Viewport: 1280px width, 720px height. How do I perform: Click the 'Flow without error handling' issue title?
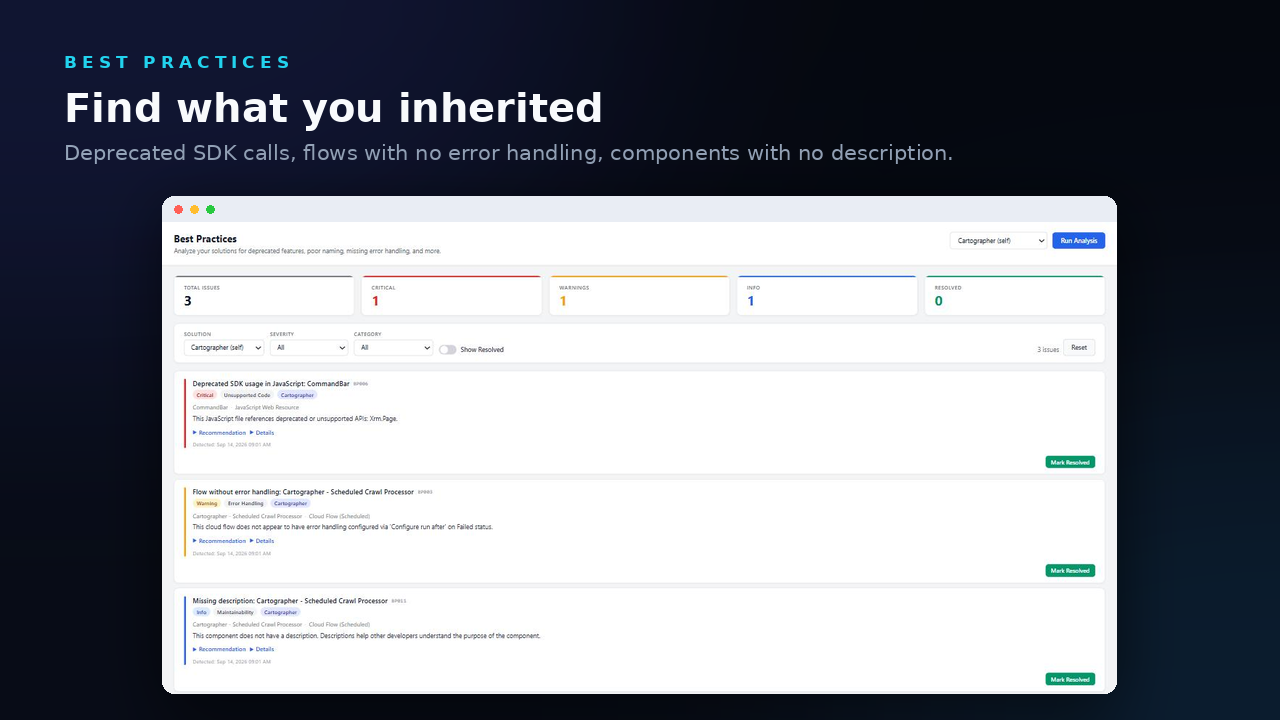click(303, 492)
